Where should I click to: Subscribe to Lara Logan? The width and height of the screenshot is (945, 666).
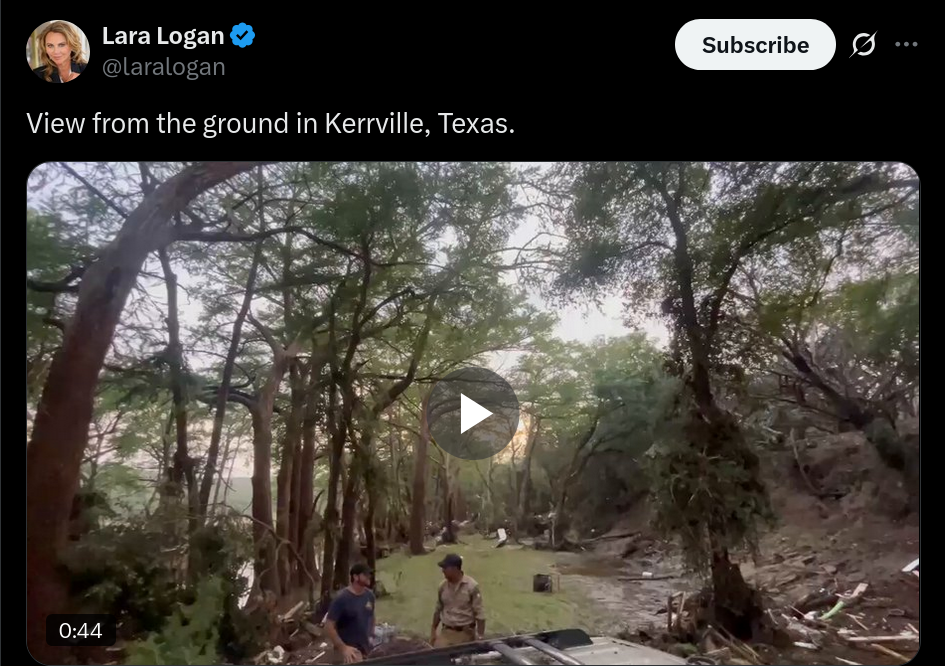(755, 45)
